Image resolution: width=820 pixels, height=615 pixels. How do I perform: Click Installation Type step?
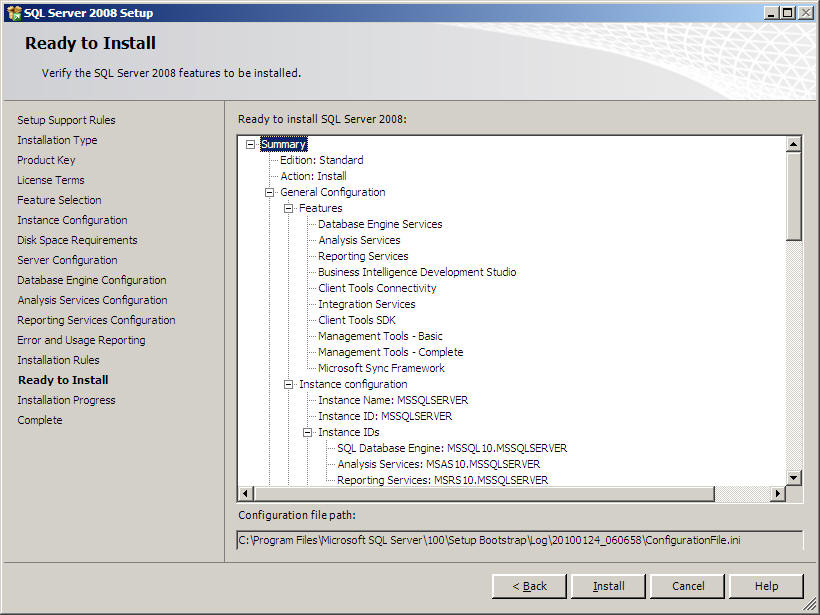point(57,140)
